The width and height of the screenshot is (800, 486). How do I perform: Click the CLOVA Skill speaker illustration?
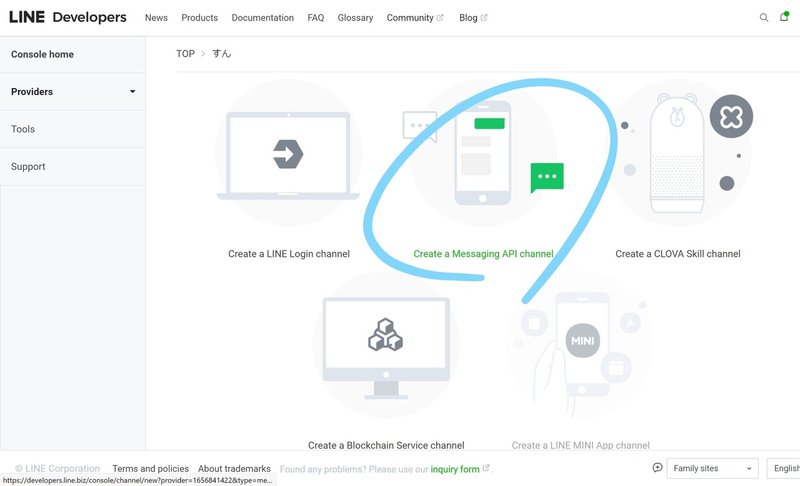coord(677,153)
